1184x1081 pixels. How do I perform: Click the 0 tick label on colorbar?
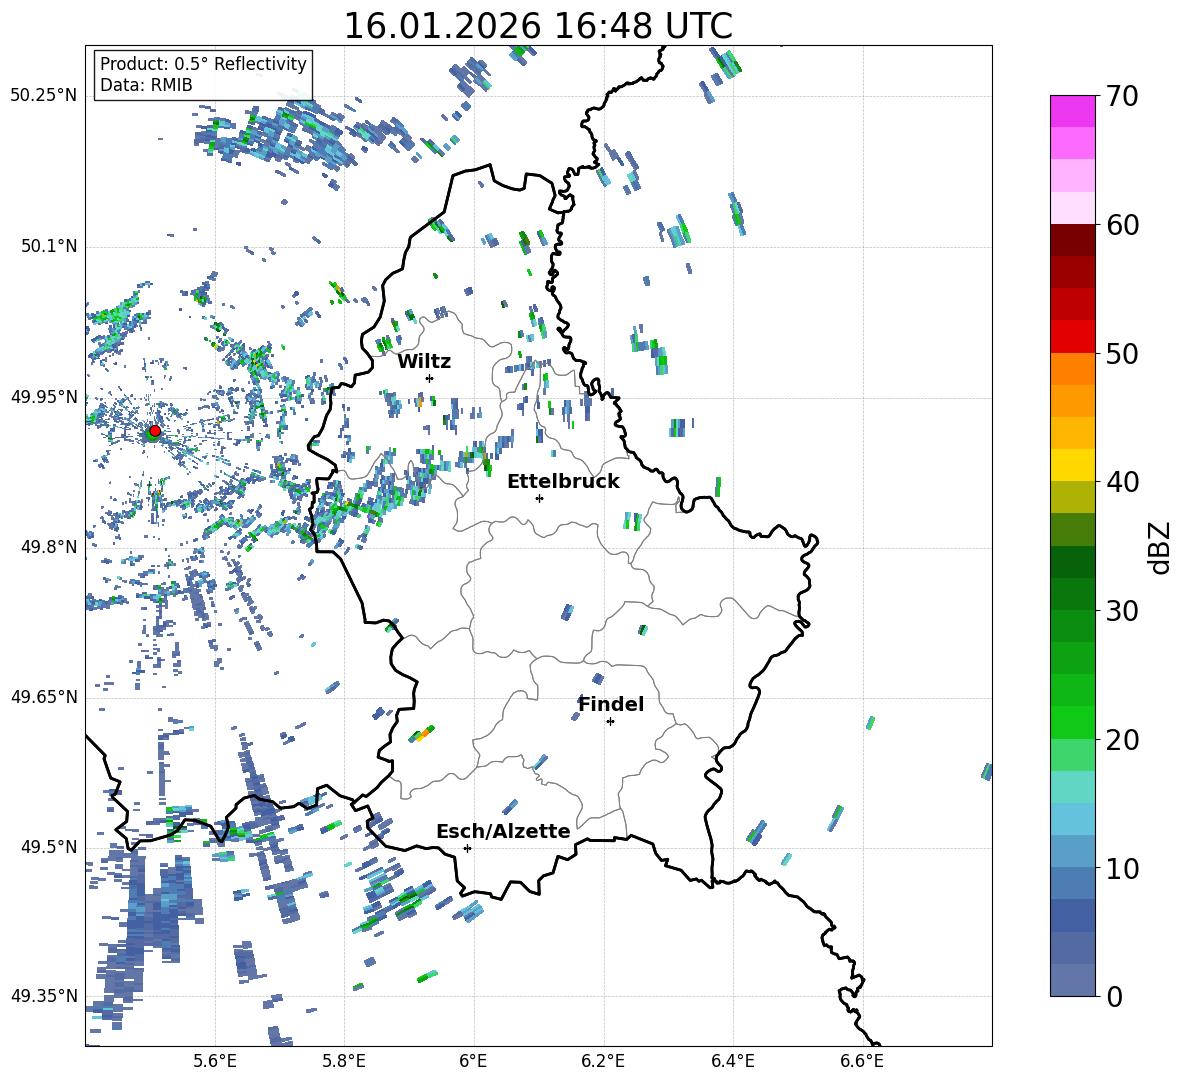point(1114,996)
